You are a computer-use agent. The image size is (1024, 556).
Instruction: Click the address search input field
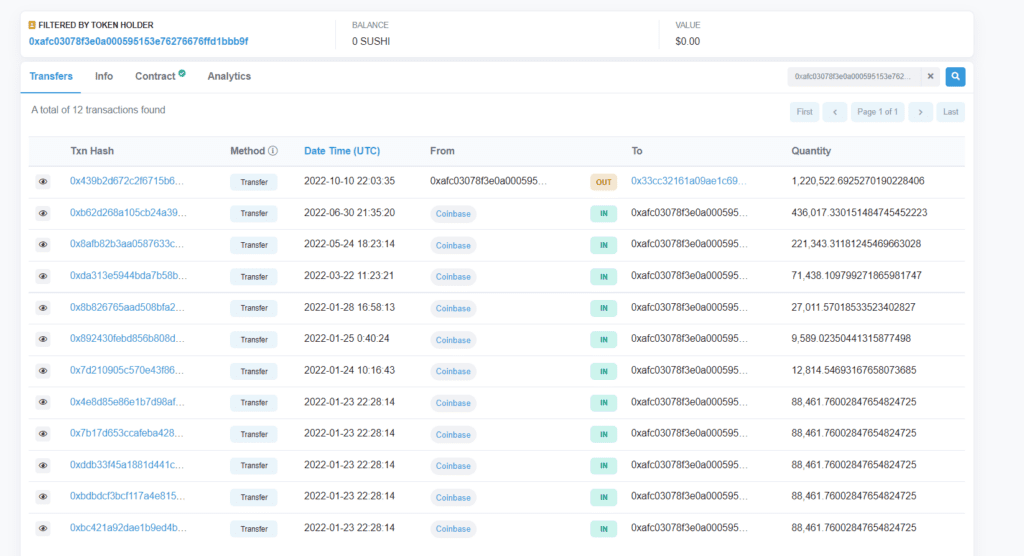click(854, 76)
